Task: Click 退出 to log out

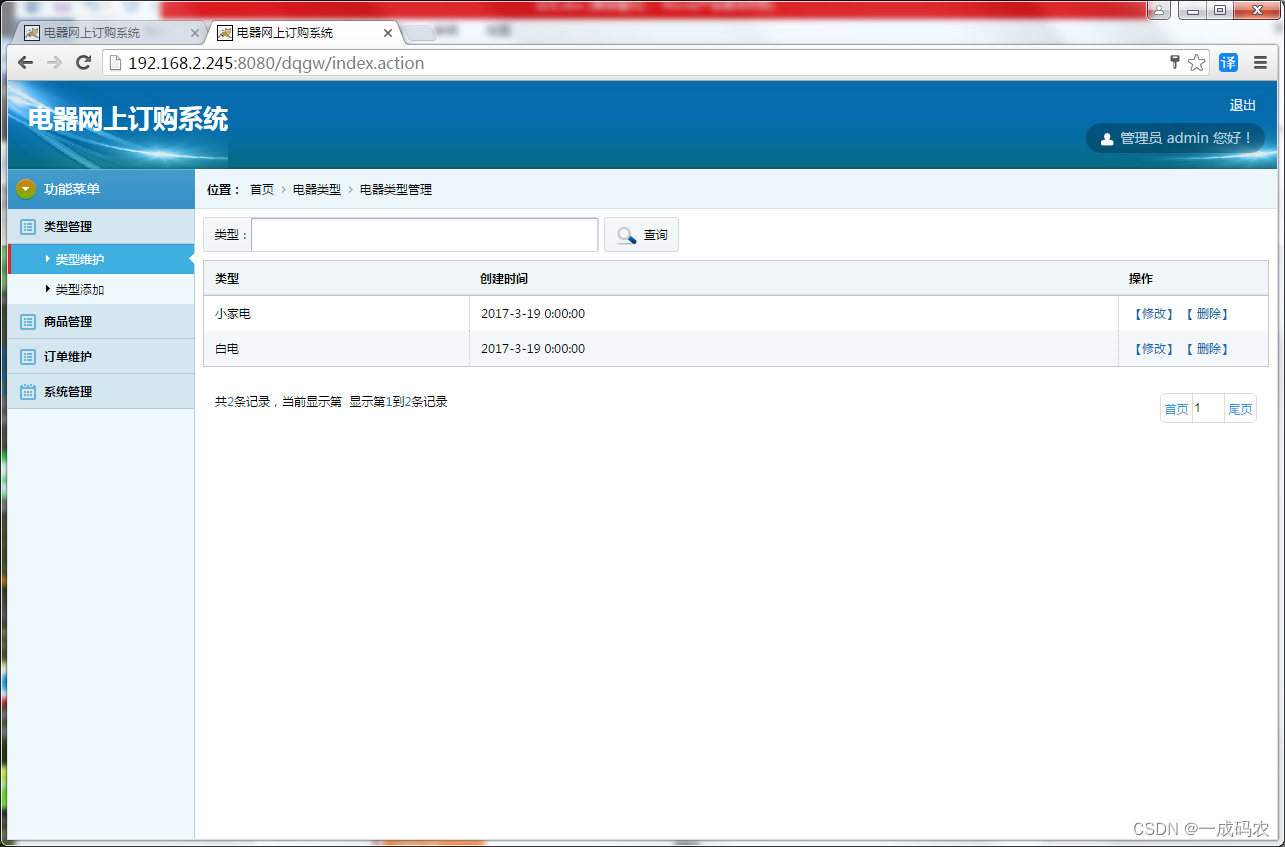Action: click(x=1243, y=105)
